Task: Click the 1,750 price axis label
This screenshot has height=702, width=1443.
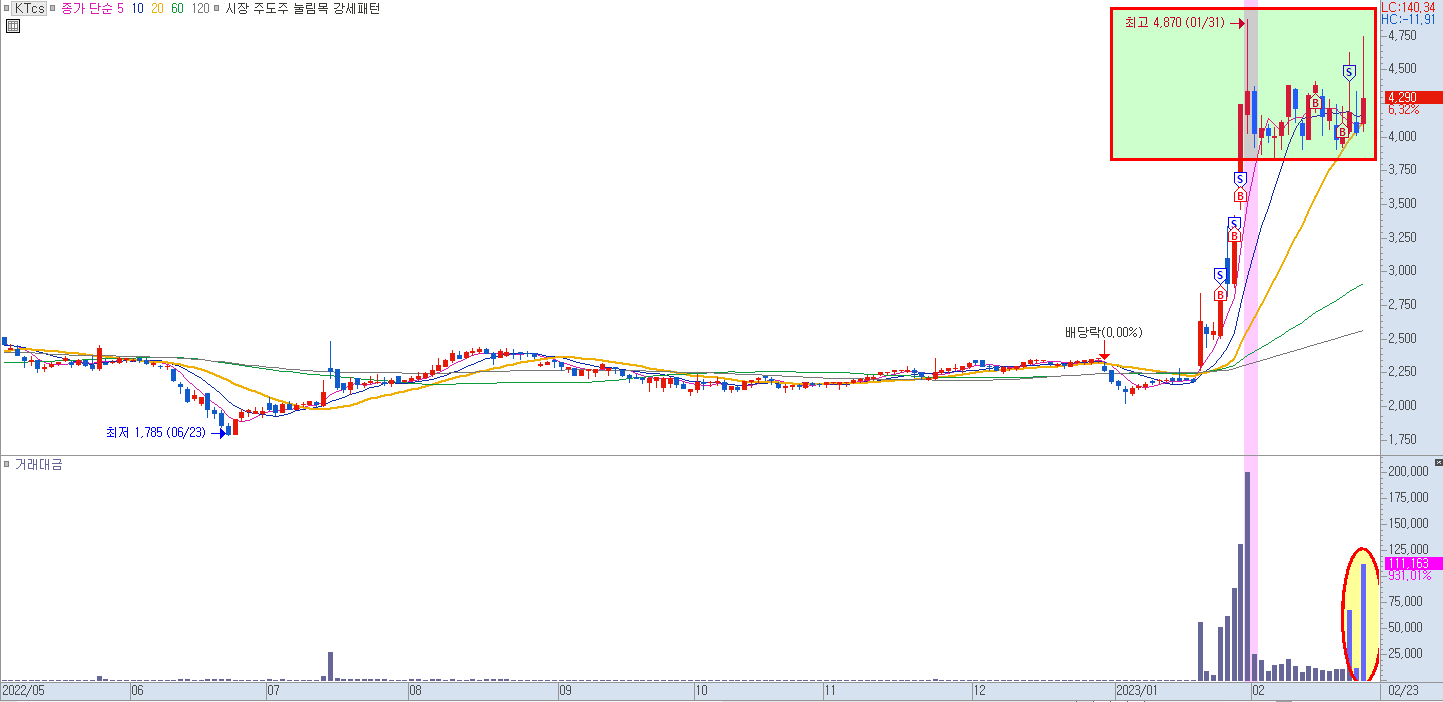Action: click(x=1403, y=439)
